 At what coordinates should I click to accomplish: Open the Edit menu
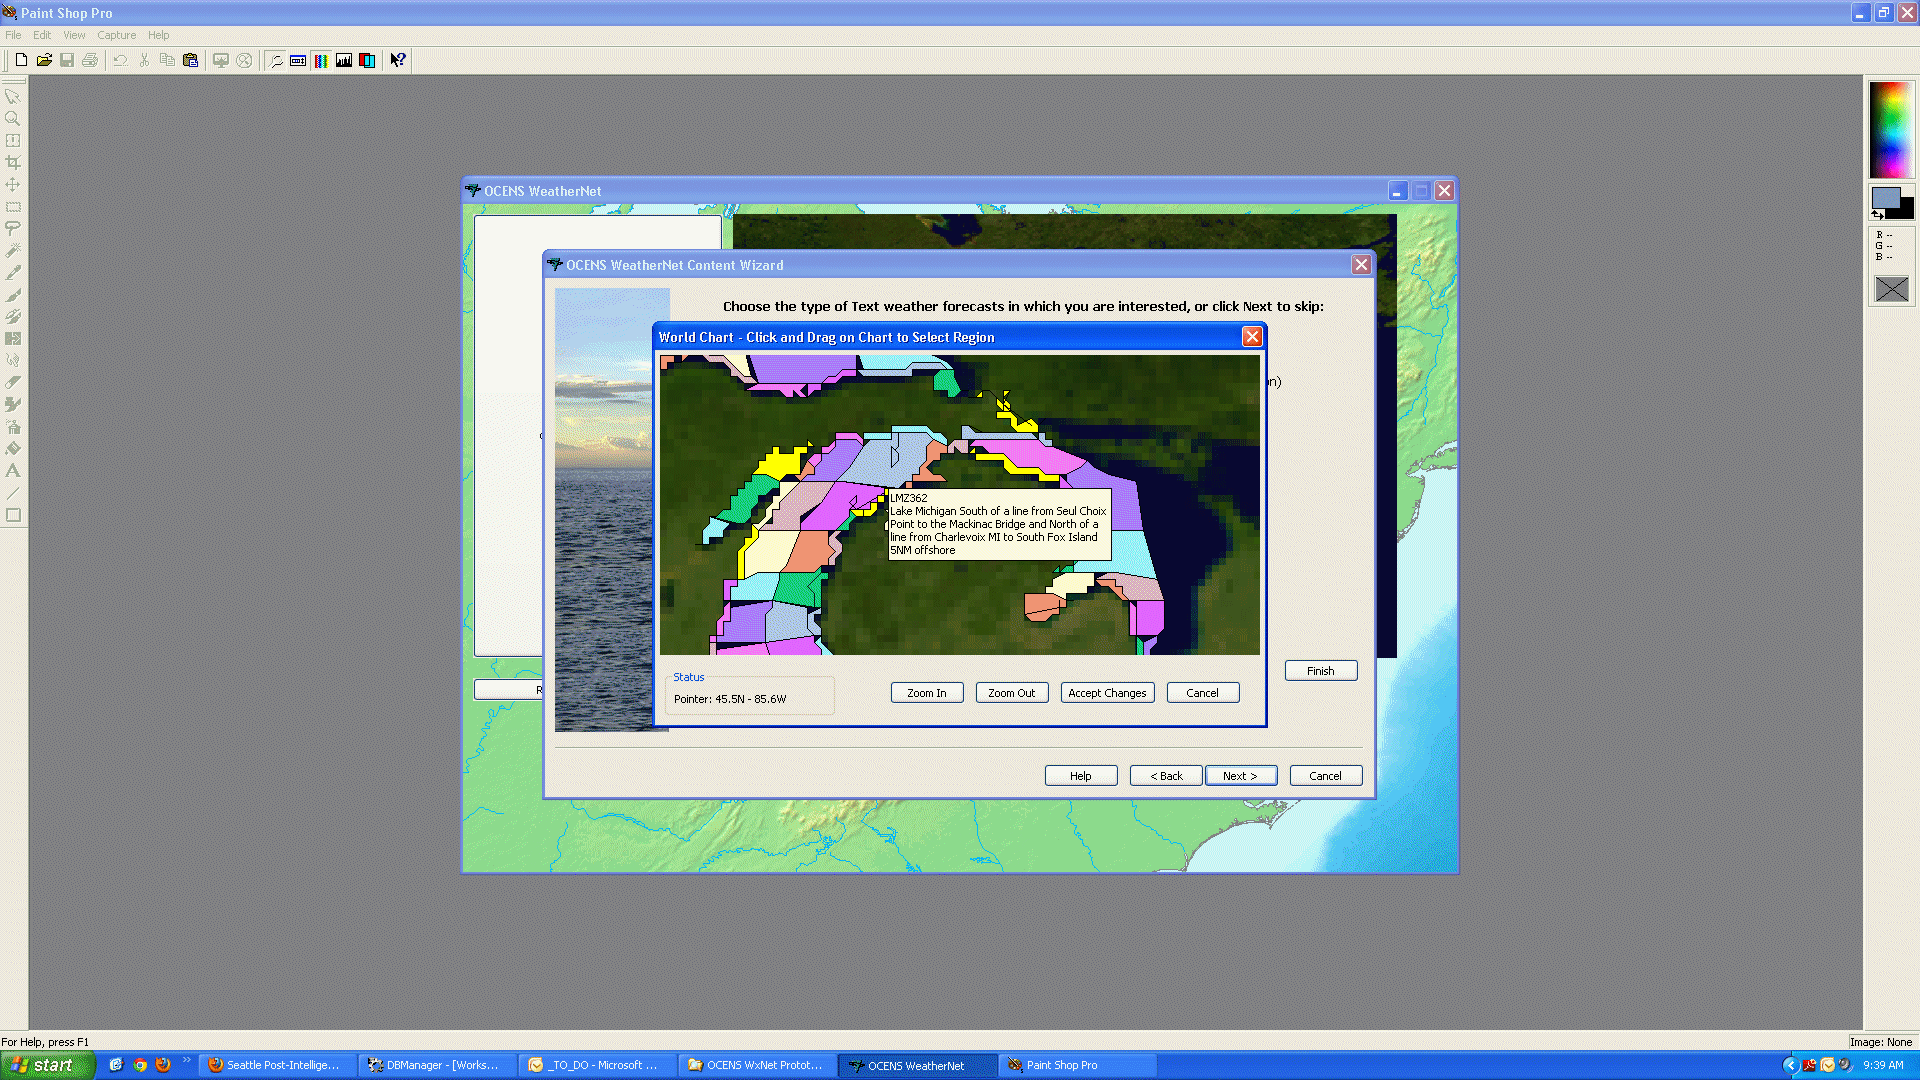coord(42,35)
